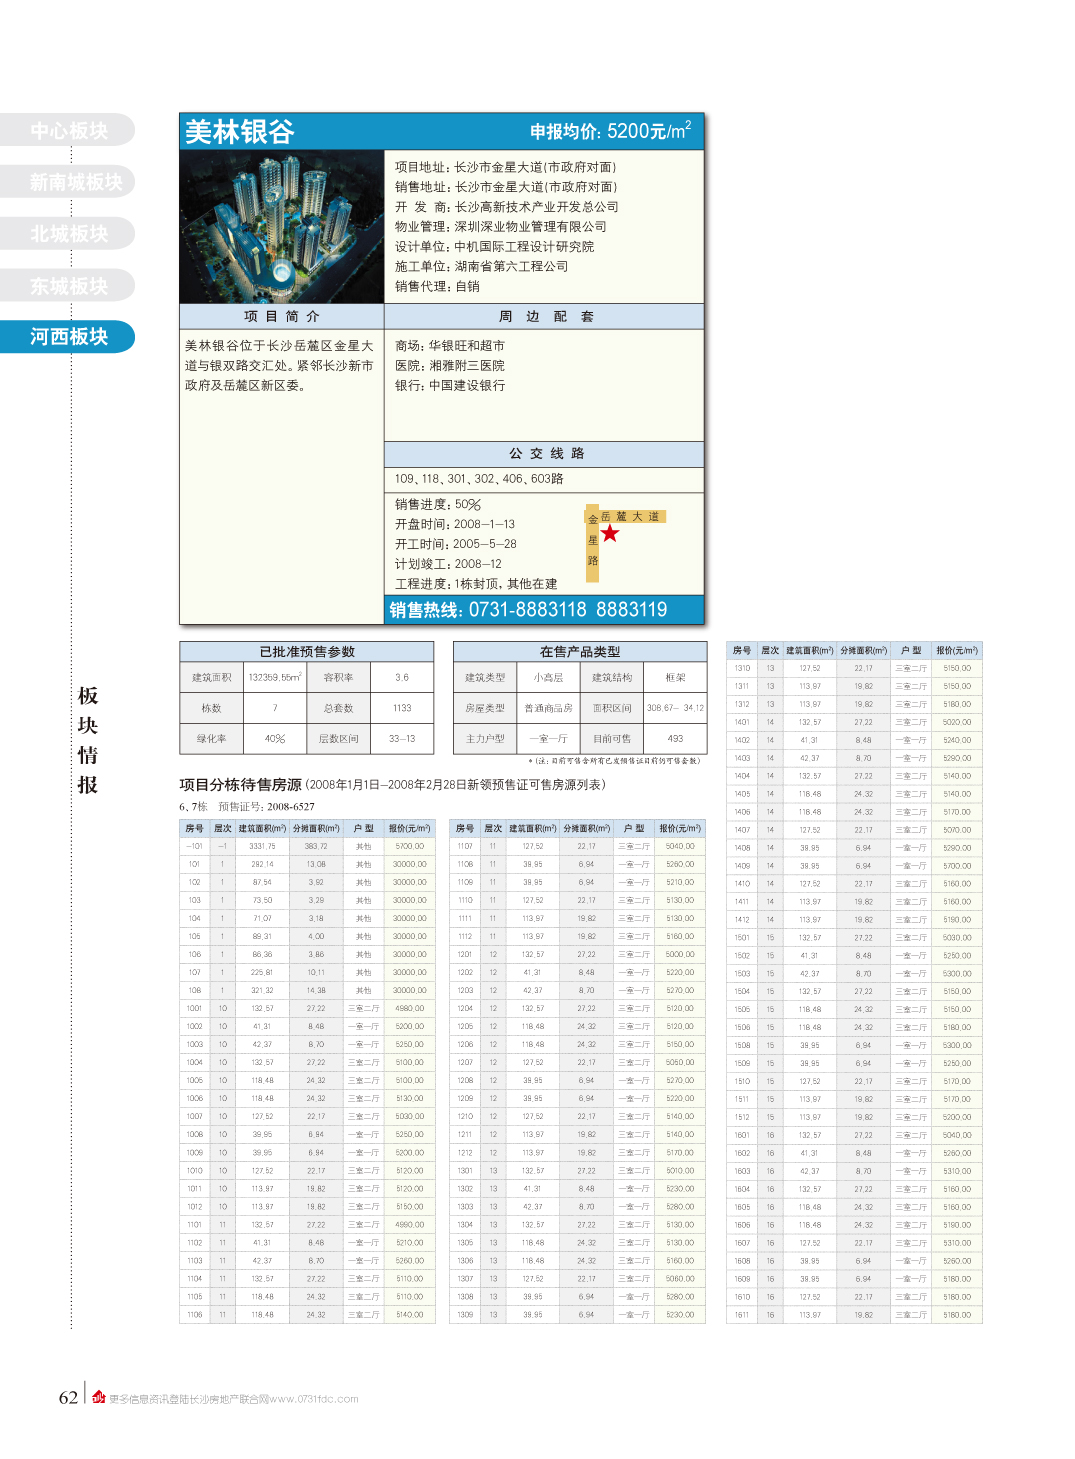Open the 东城板块 tab
The image size is (1075, 1459).
click(x=68, y=286)
